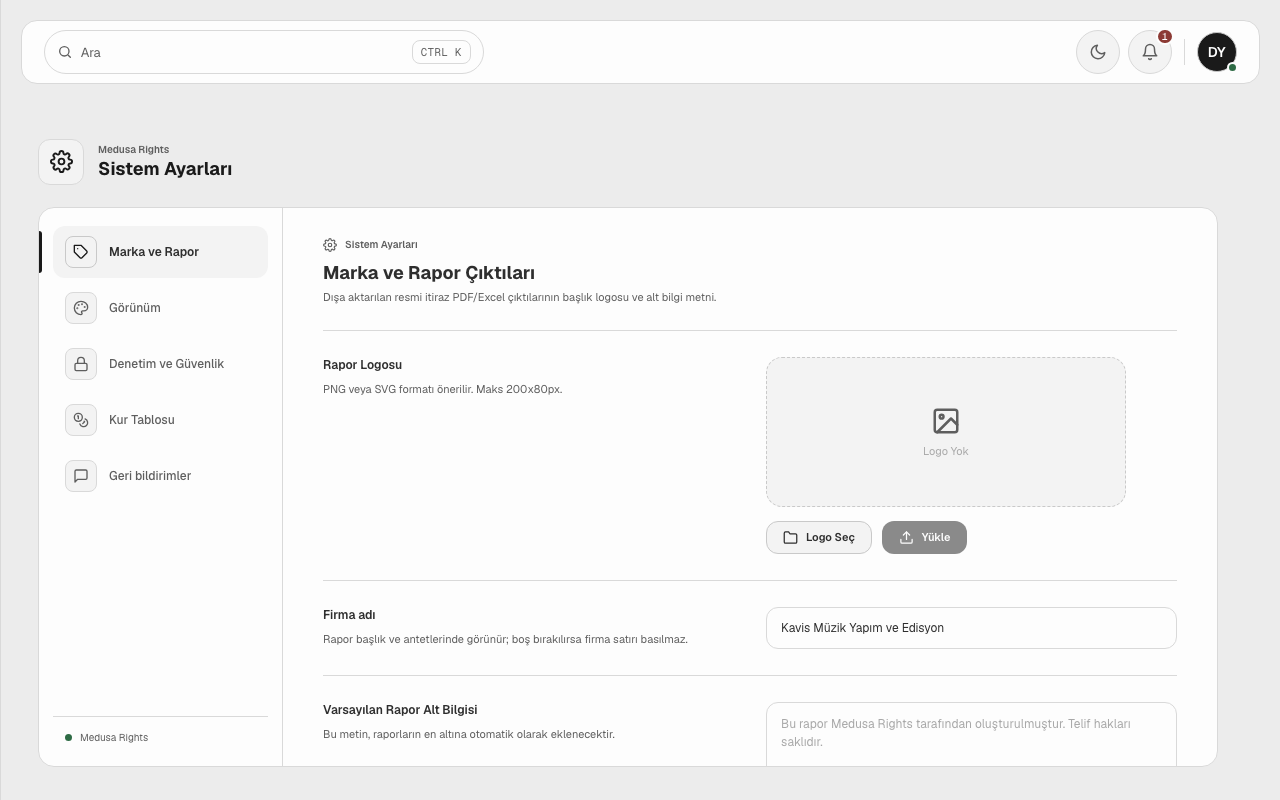
Task: Click the Logo Yok drop area
Action: pos(946,432)
